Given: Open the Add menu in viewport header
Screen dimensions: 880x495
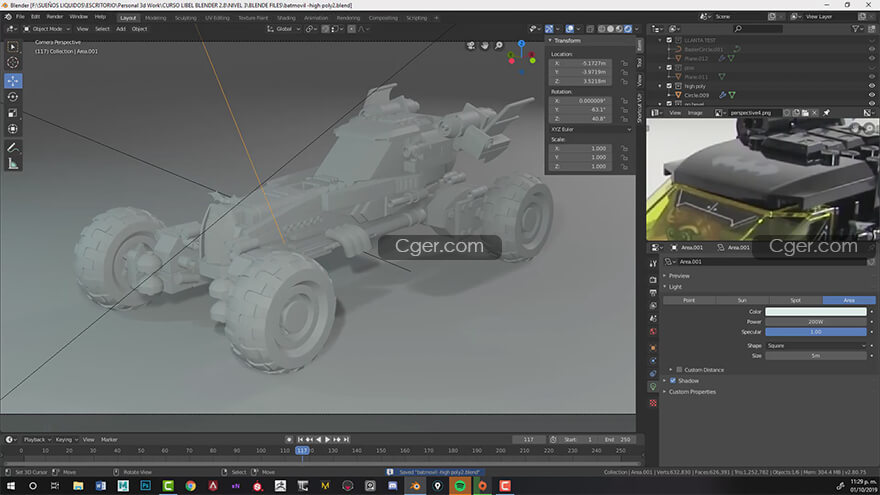Looking at the screenshot, I should pos(121,29).
